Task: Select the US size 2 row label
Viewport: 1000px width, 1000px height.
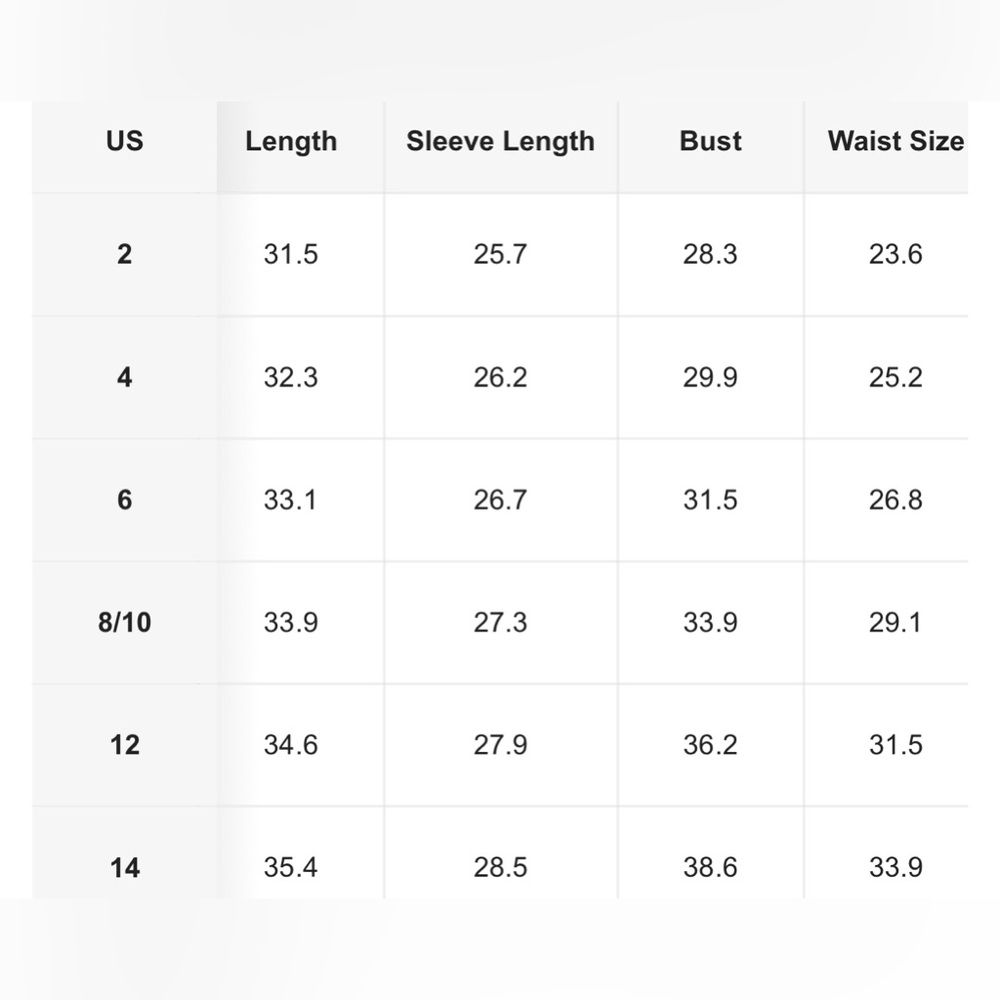Action: point(124,254)
